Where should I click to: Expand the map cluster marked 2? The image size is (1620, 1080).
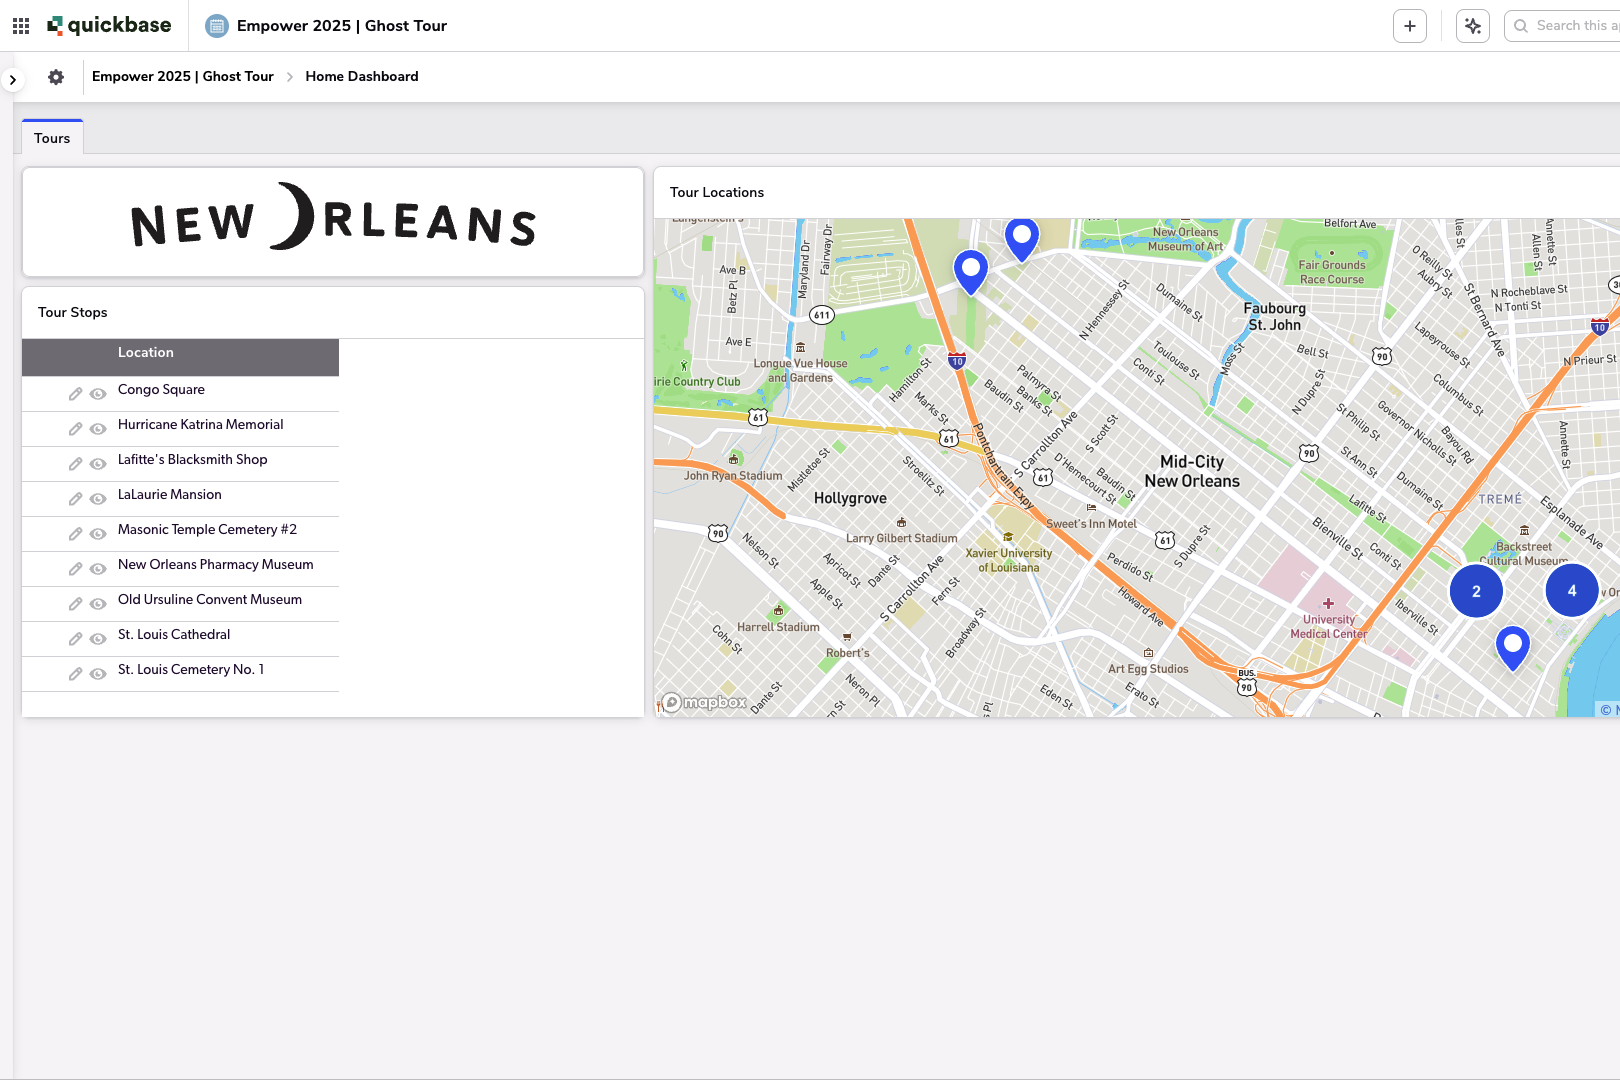click(1476, 591)
